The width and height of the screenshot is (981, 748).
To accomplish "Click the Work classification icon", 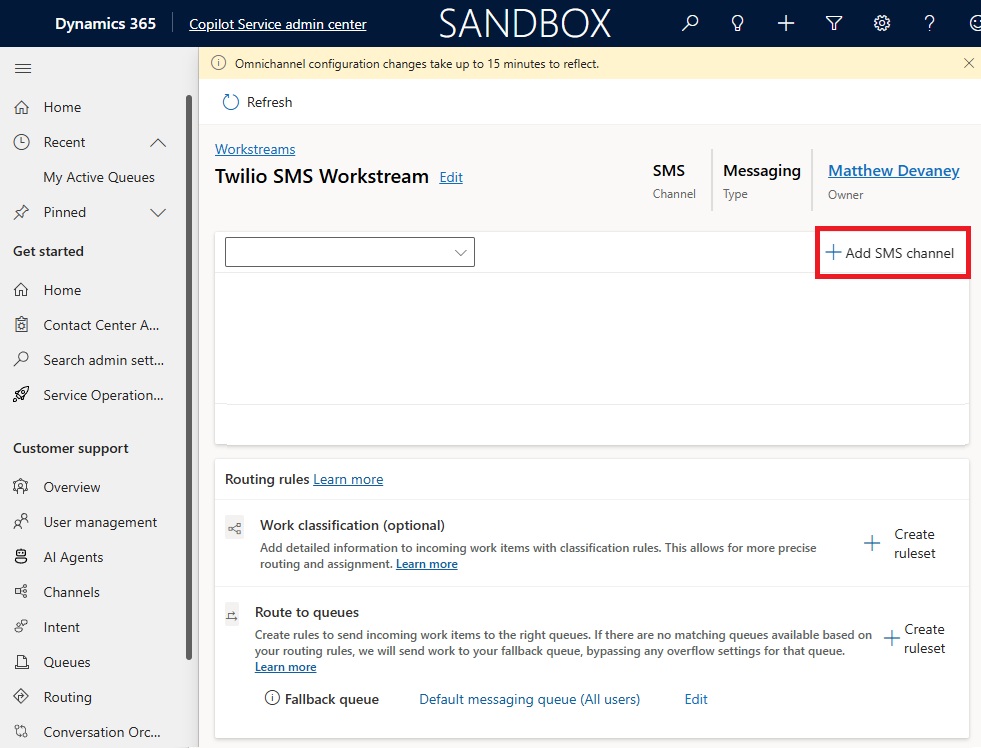I will pyautogui.click(x=235, y=529).
